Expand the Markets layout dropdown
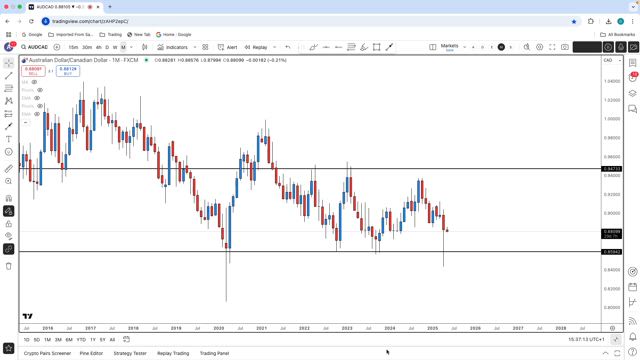This screenshot has width=640, height=360. 464,47
